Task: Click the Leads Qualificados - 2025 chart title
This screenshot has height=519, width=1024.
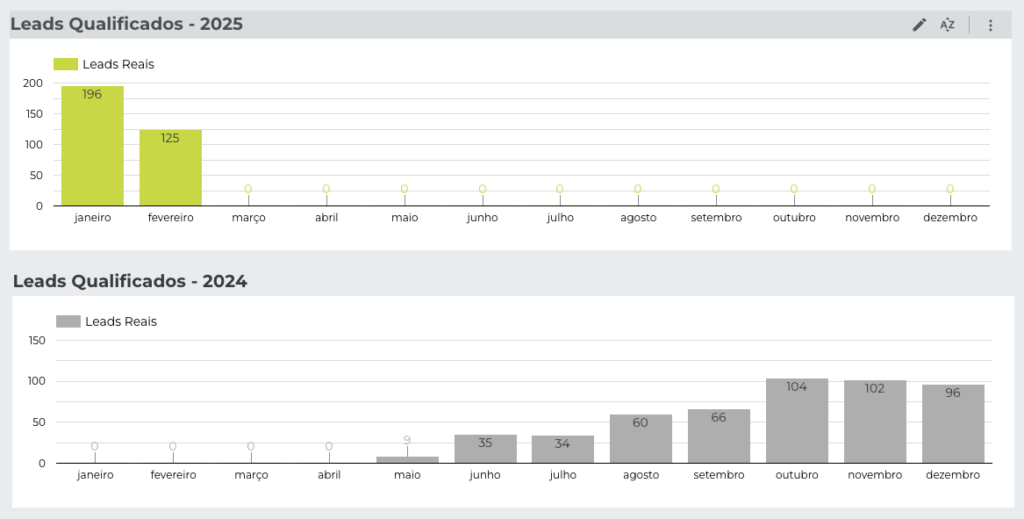Action: [127, 24]
